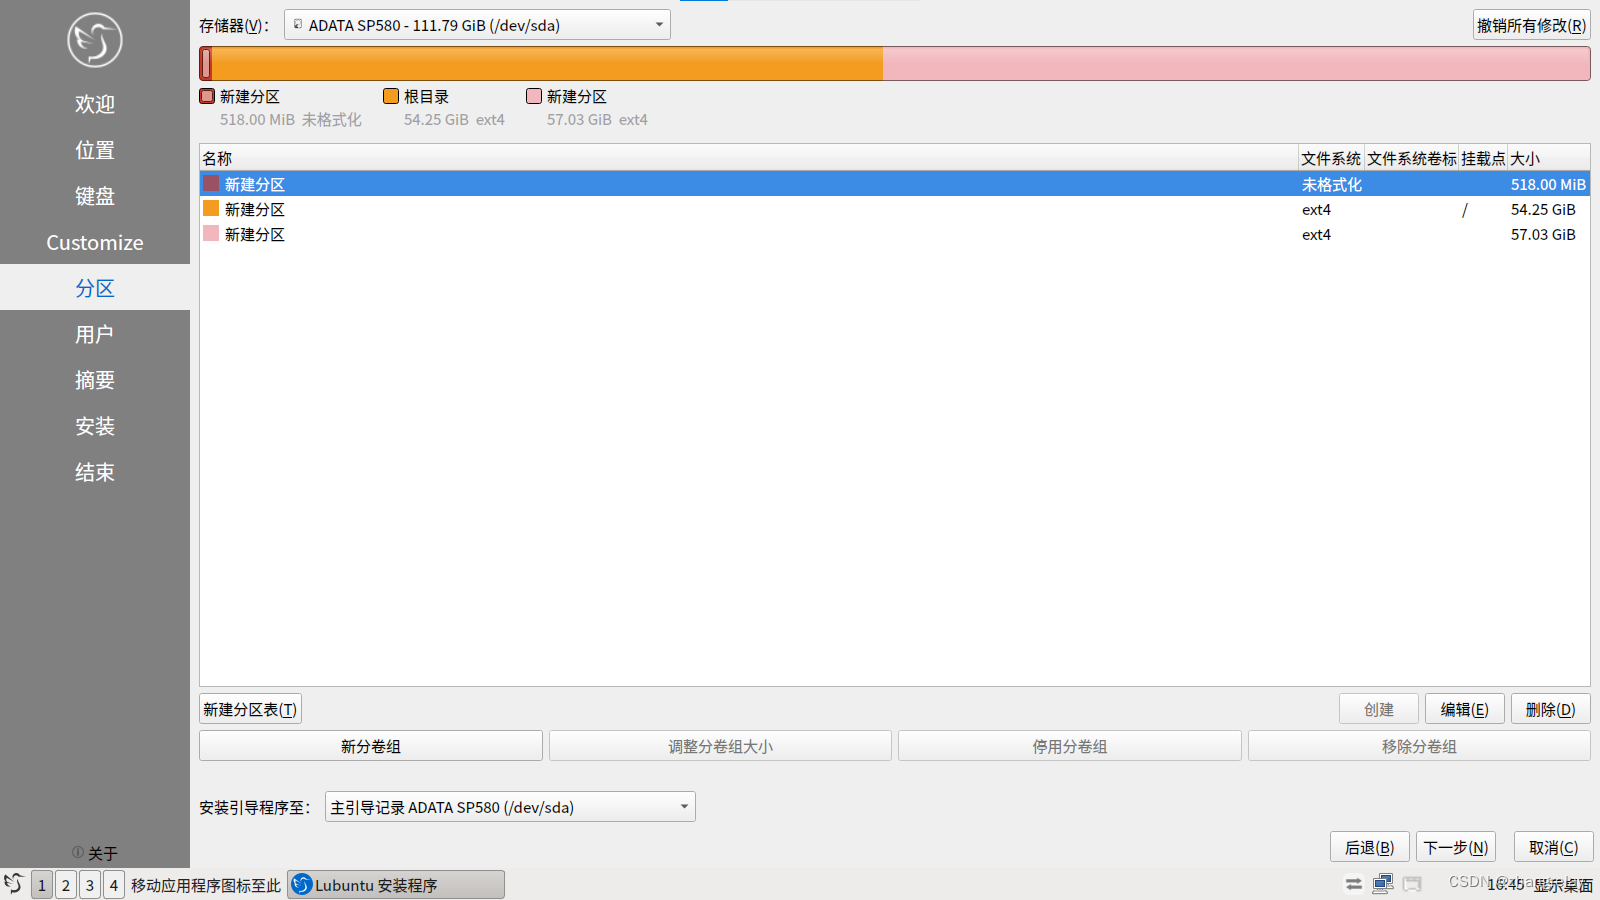The height and width of the screenshot is (900, 1600).
Task: Click the 取消 cancel button
Action: [1553, 847]
